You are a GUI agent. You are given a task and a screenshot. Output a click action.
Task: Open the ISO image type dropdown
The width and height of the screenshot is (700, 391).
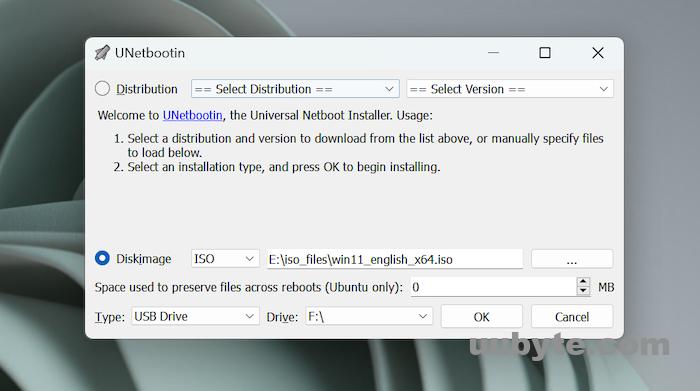(x=225, y=259)
